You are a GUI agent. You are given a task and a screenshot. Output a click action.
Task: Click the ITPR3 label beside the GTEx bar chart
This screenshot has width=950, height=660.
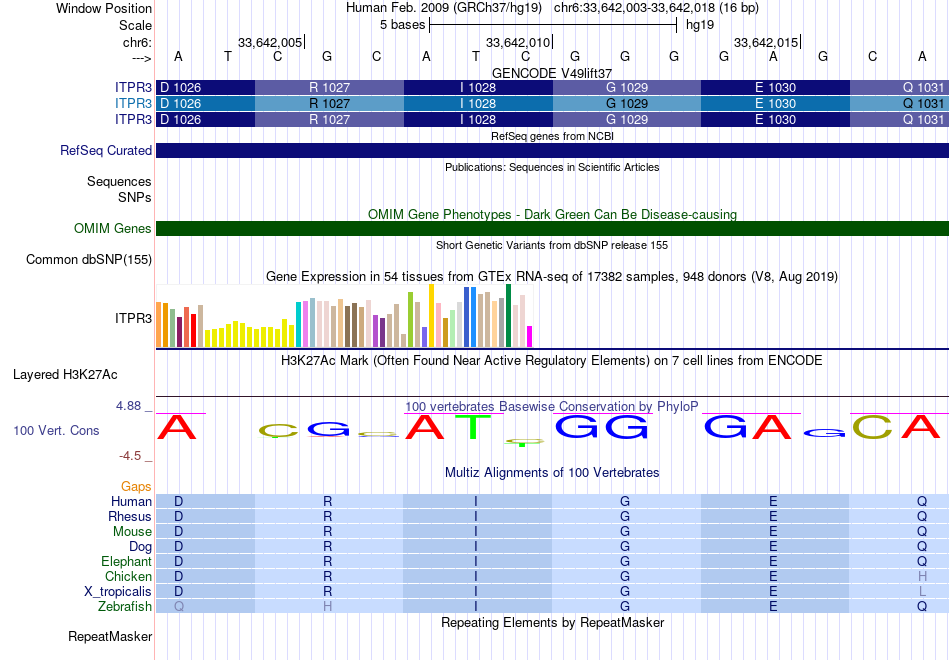click(133, 318)
